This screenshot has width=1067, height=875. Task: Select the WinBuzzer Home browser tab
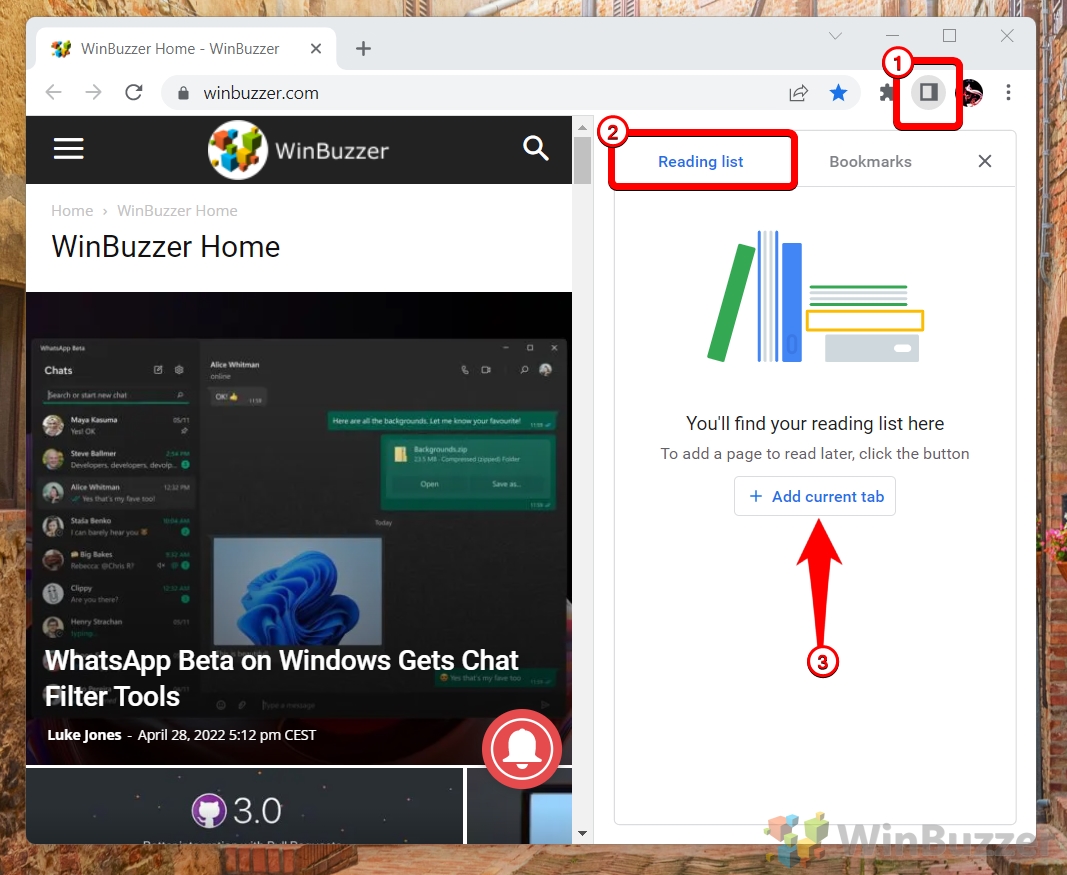pyautogui.click(x=186, y=48)
